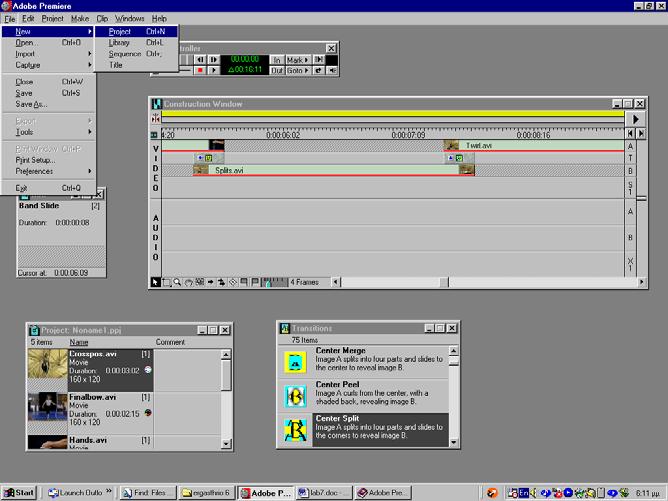Click the red stop button in Controller
Image resolution: width=668 pixels, height=501 pixels.
200,70
